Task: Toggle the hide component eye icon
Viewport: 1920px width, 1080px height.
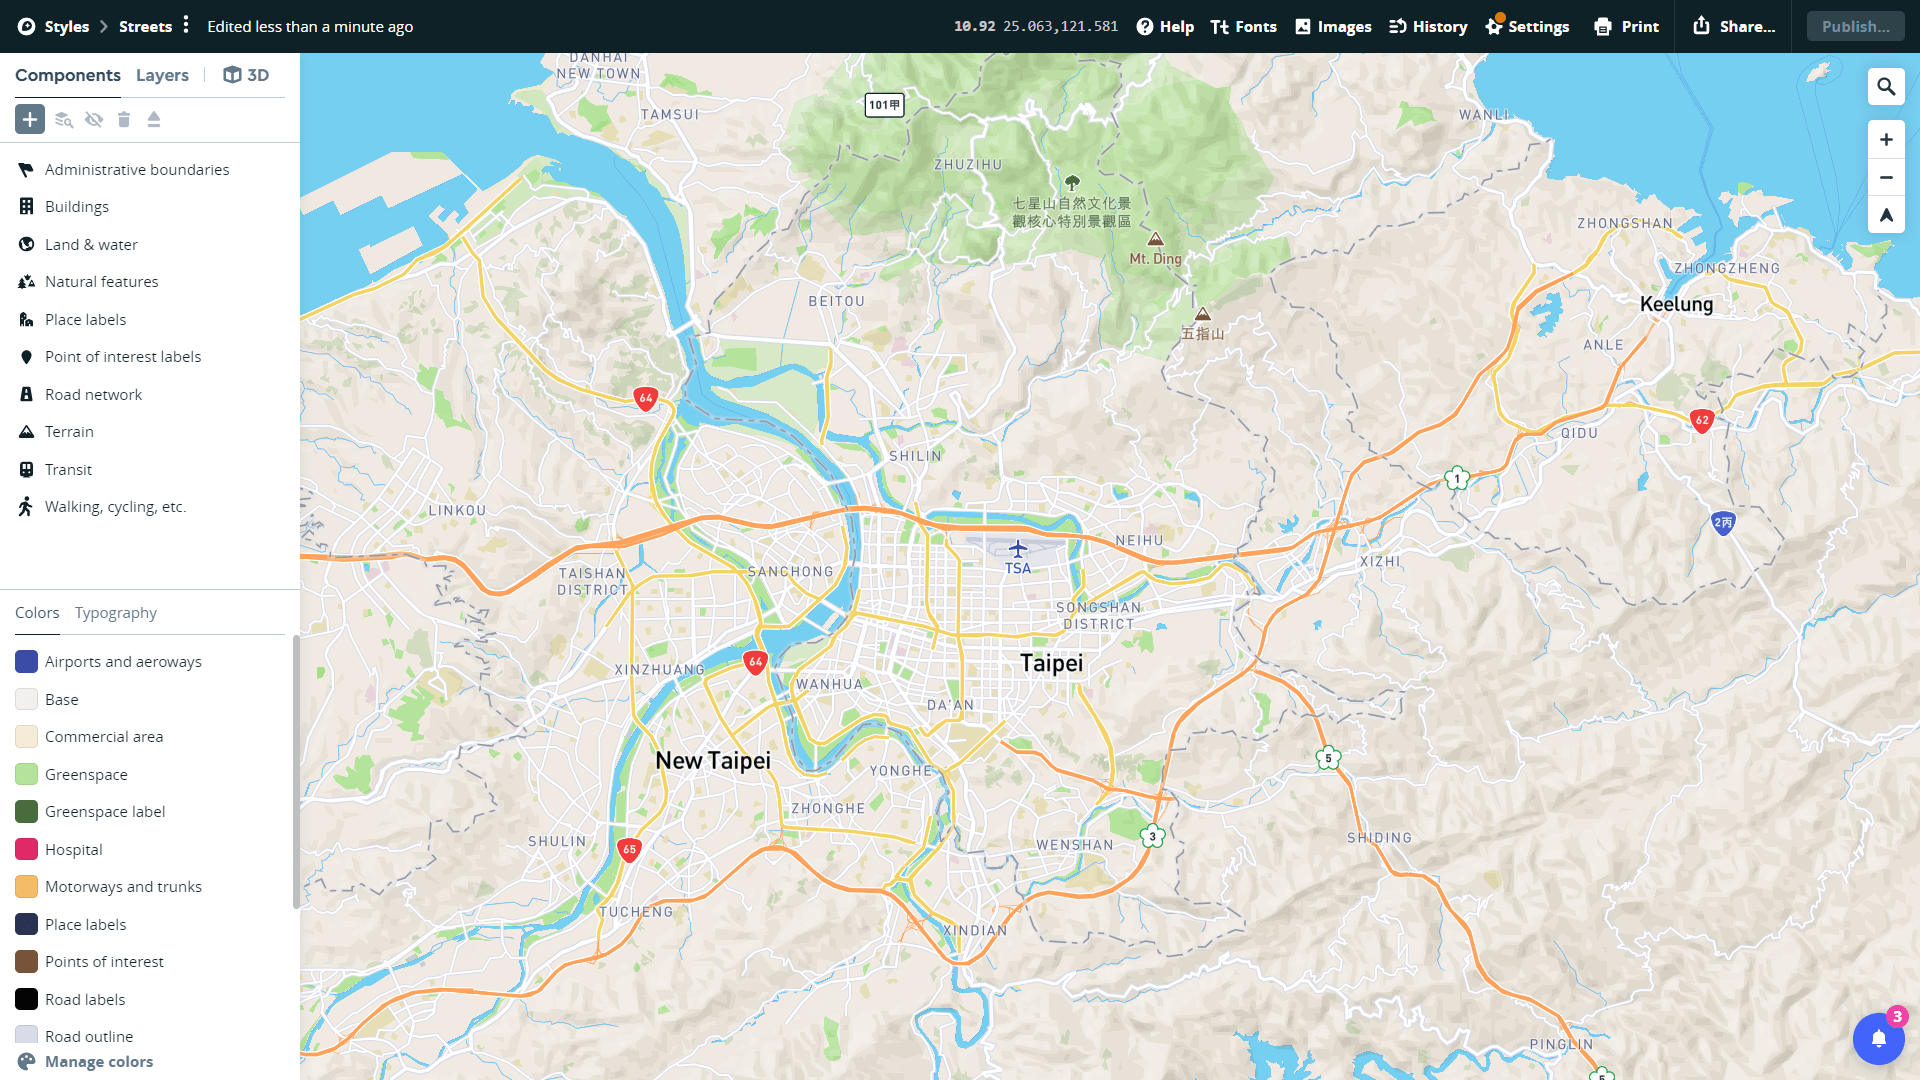Action: (x=94, y=120)
